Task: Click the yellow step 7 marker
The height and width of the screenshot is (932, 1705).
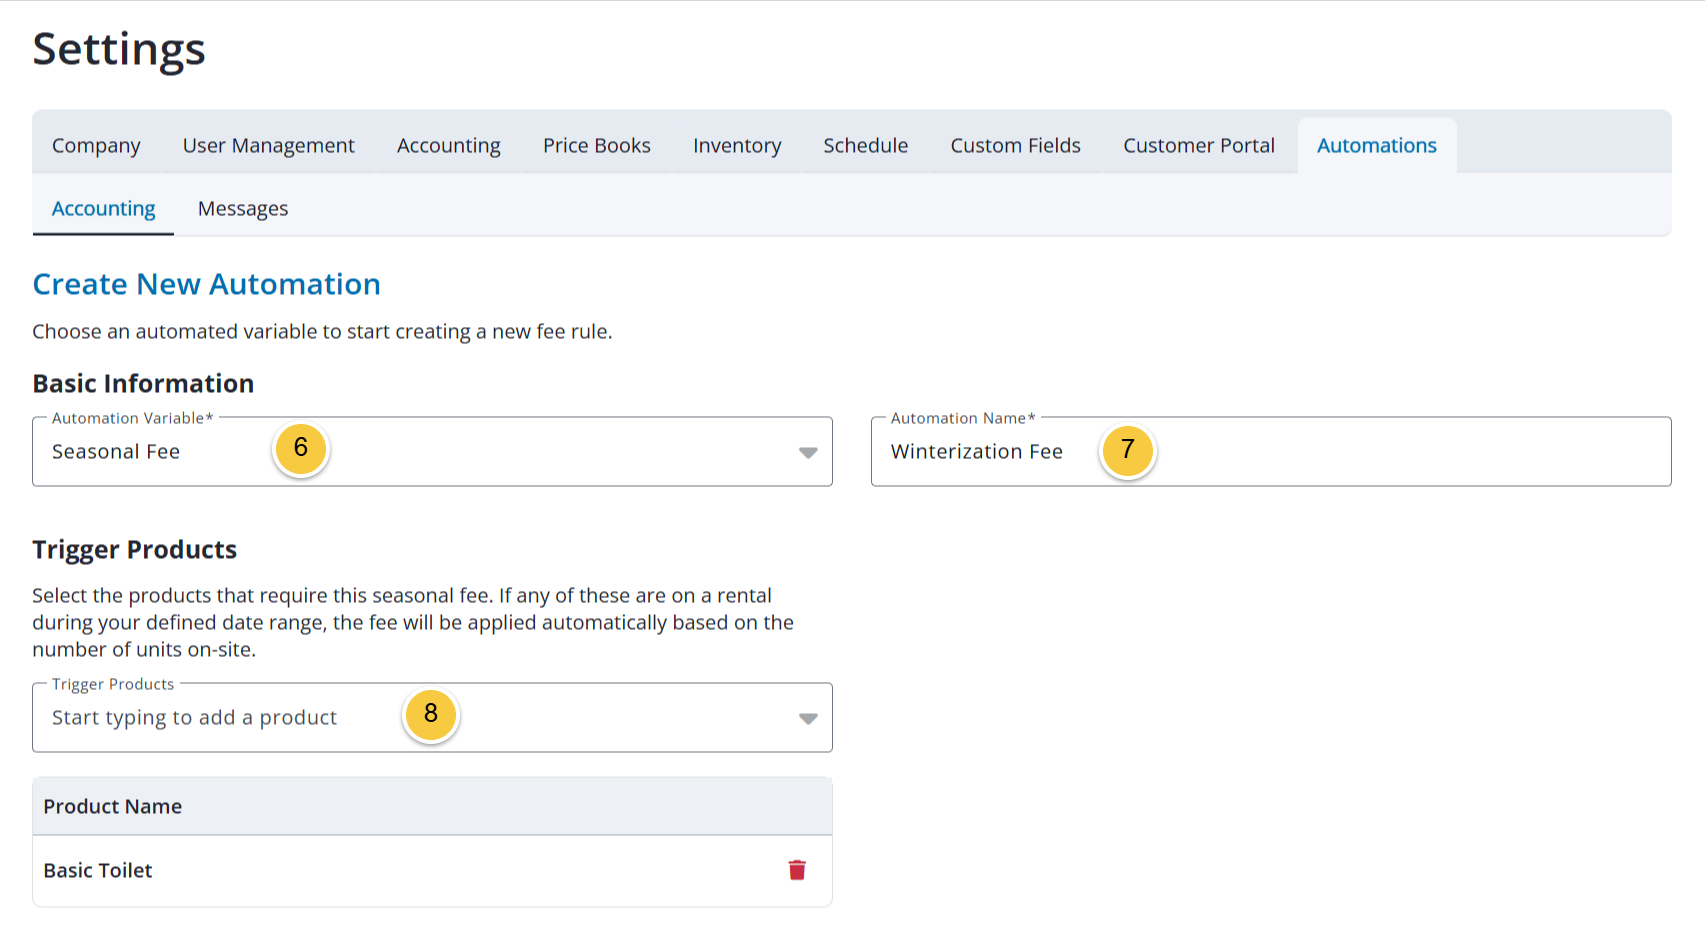Action: (1128, 451)
